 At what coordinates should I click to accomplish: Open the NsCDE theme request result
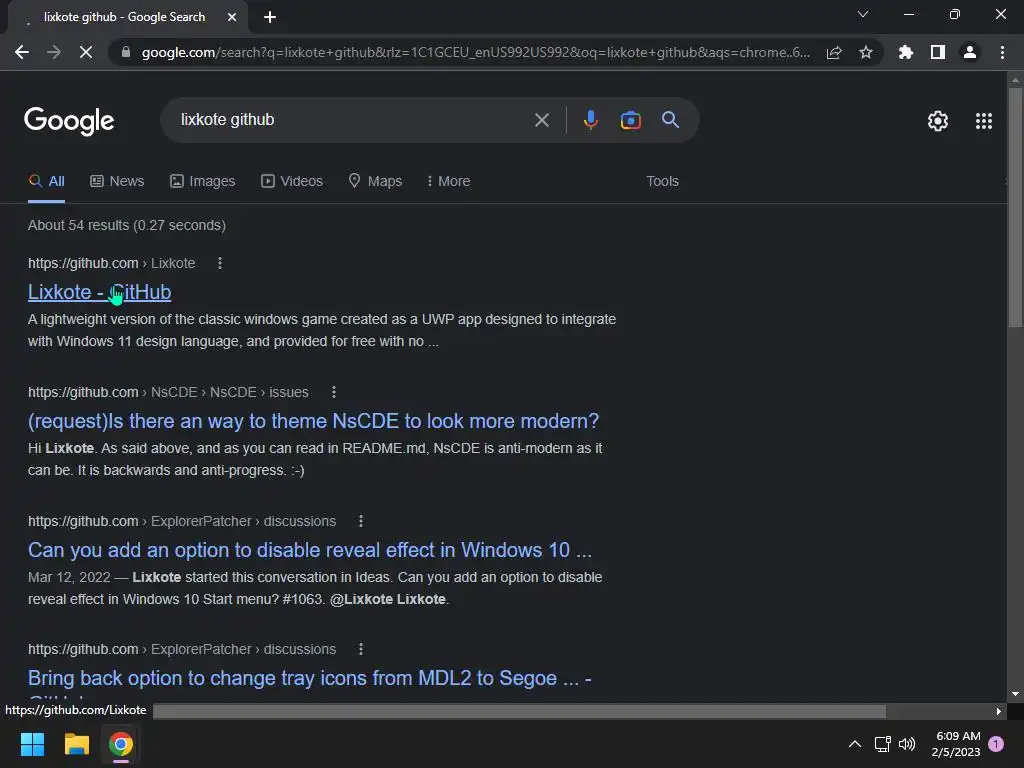(x=313, y=421)
